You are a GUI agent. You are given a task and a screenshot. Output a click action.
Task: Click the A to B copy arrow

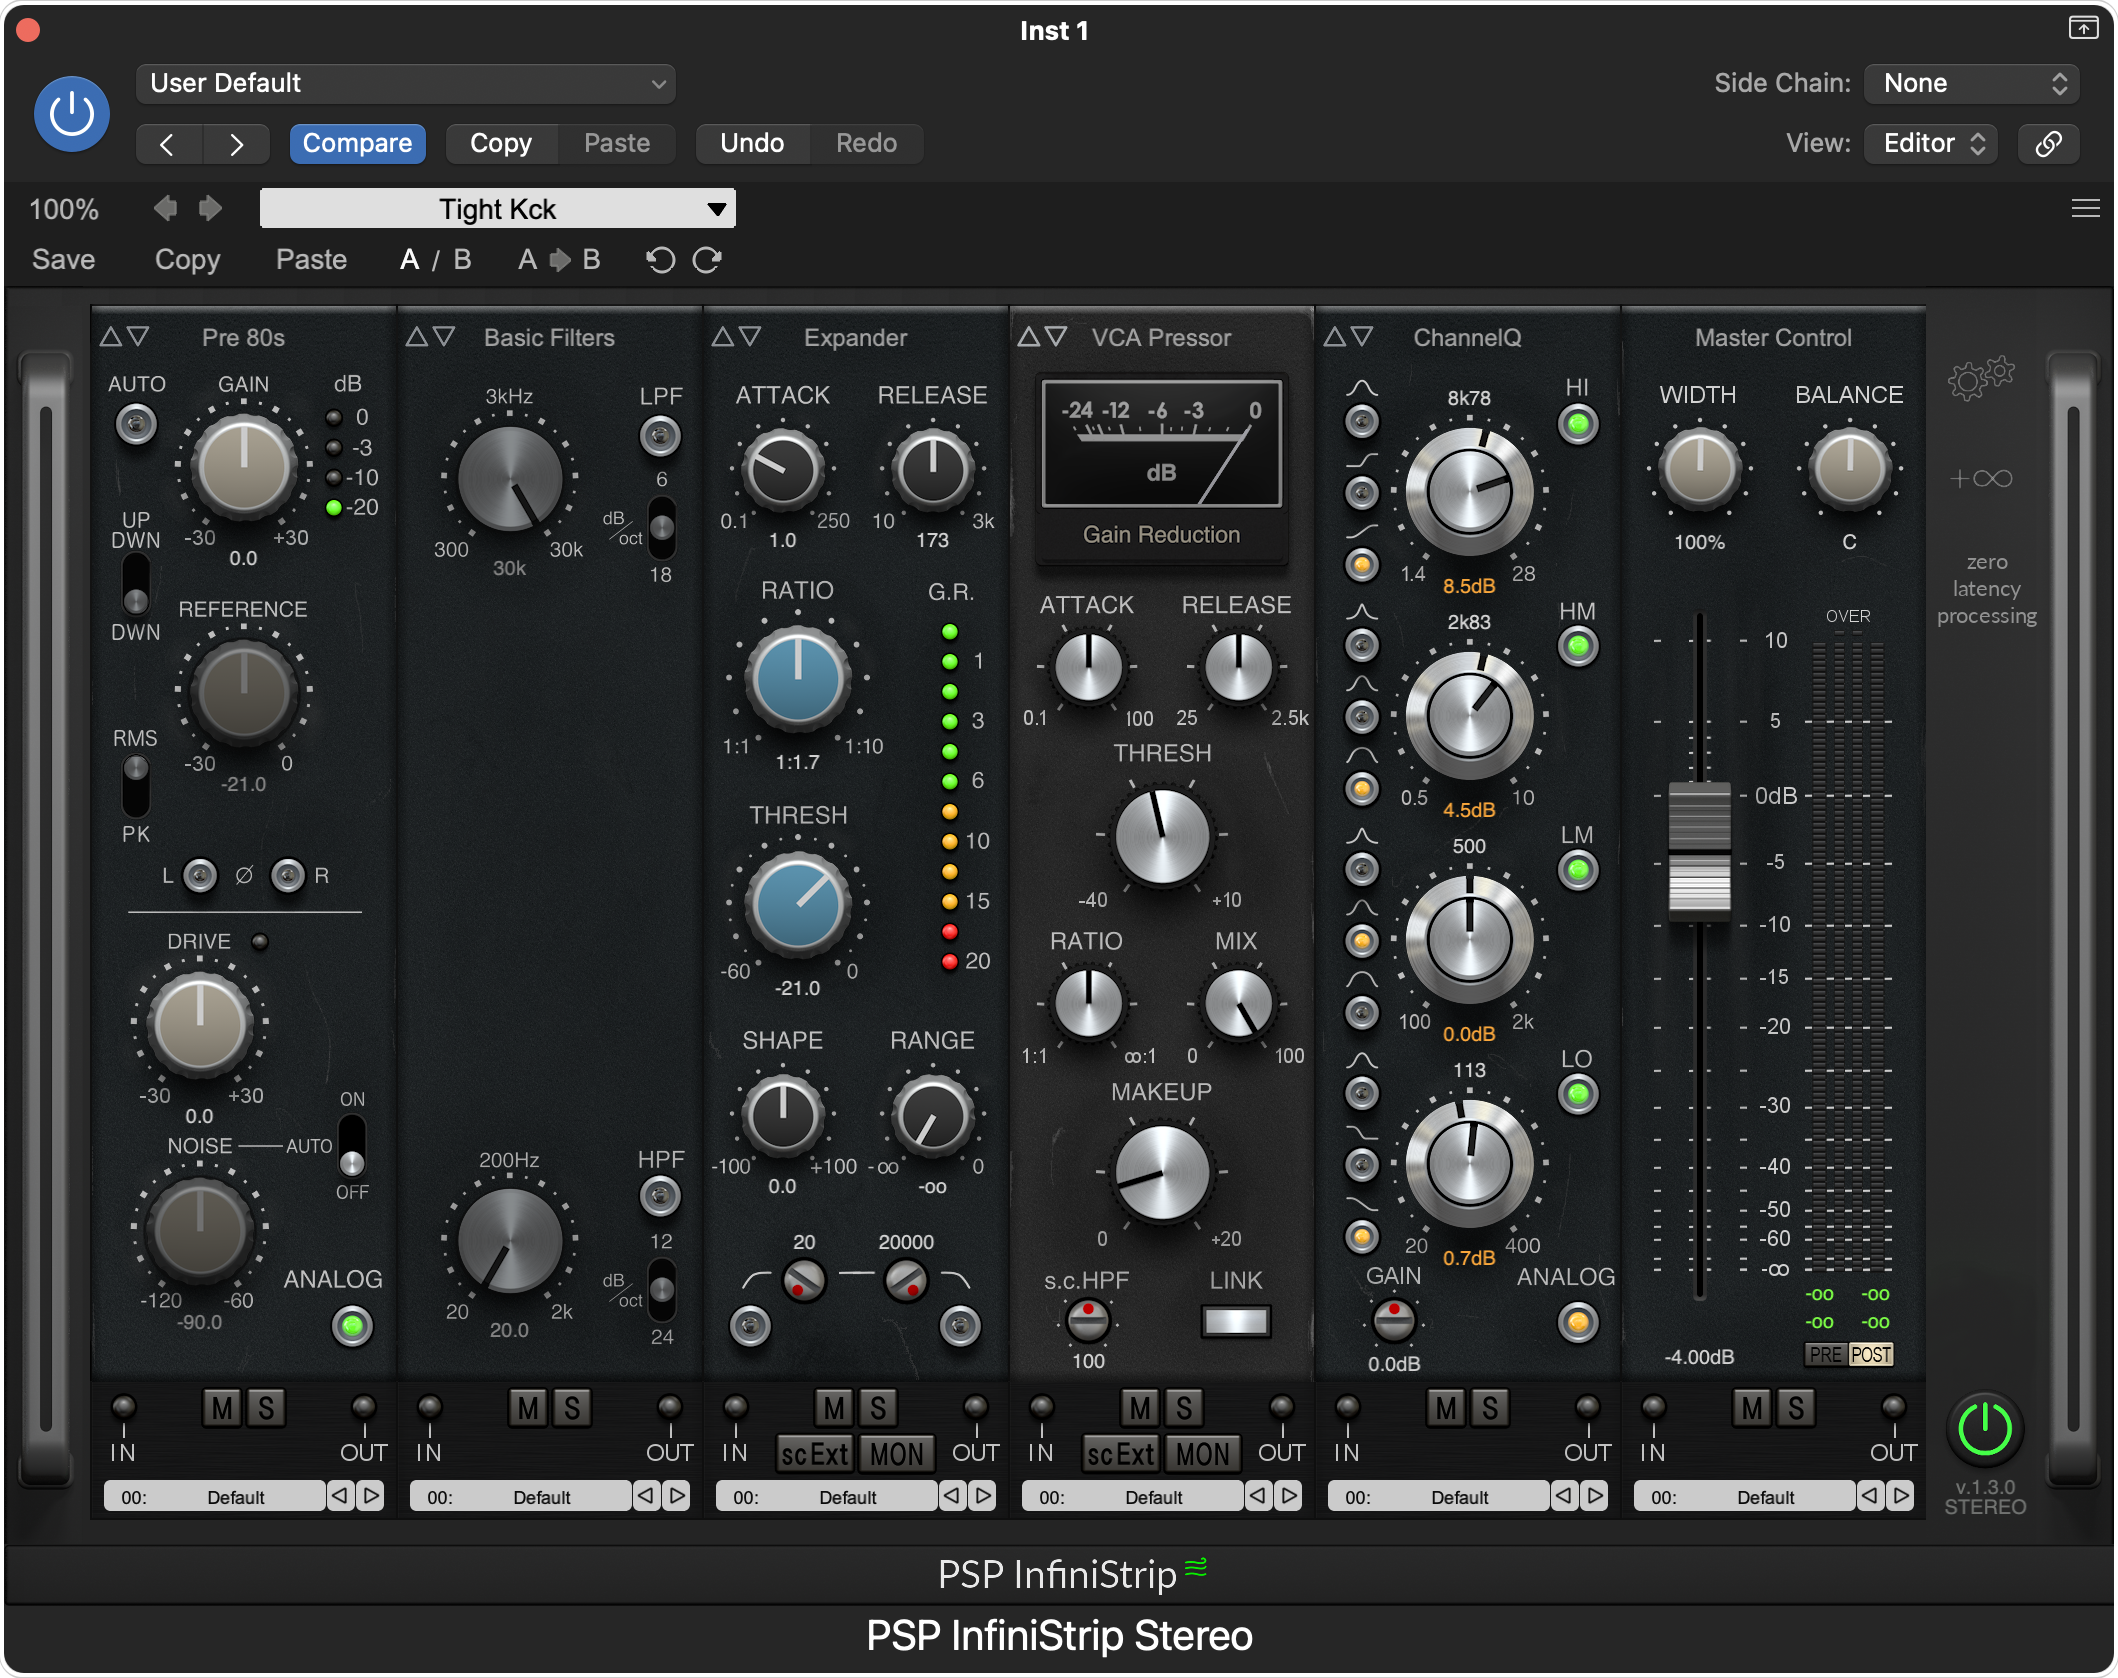(x=559, y=260)
